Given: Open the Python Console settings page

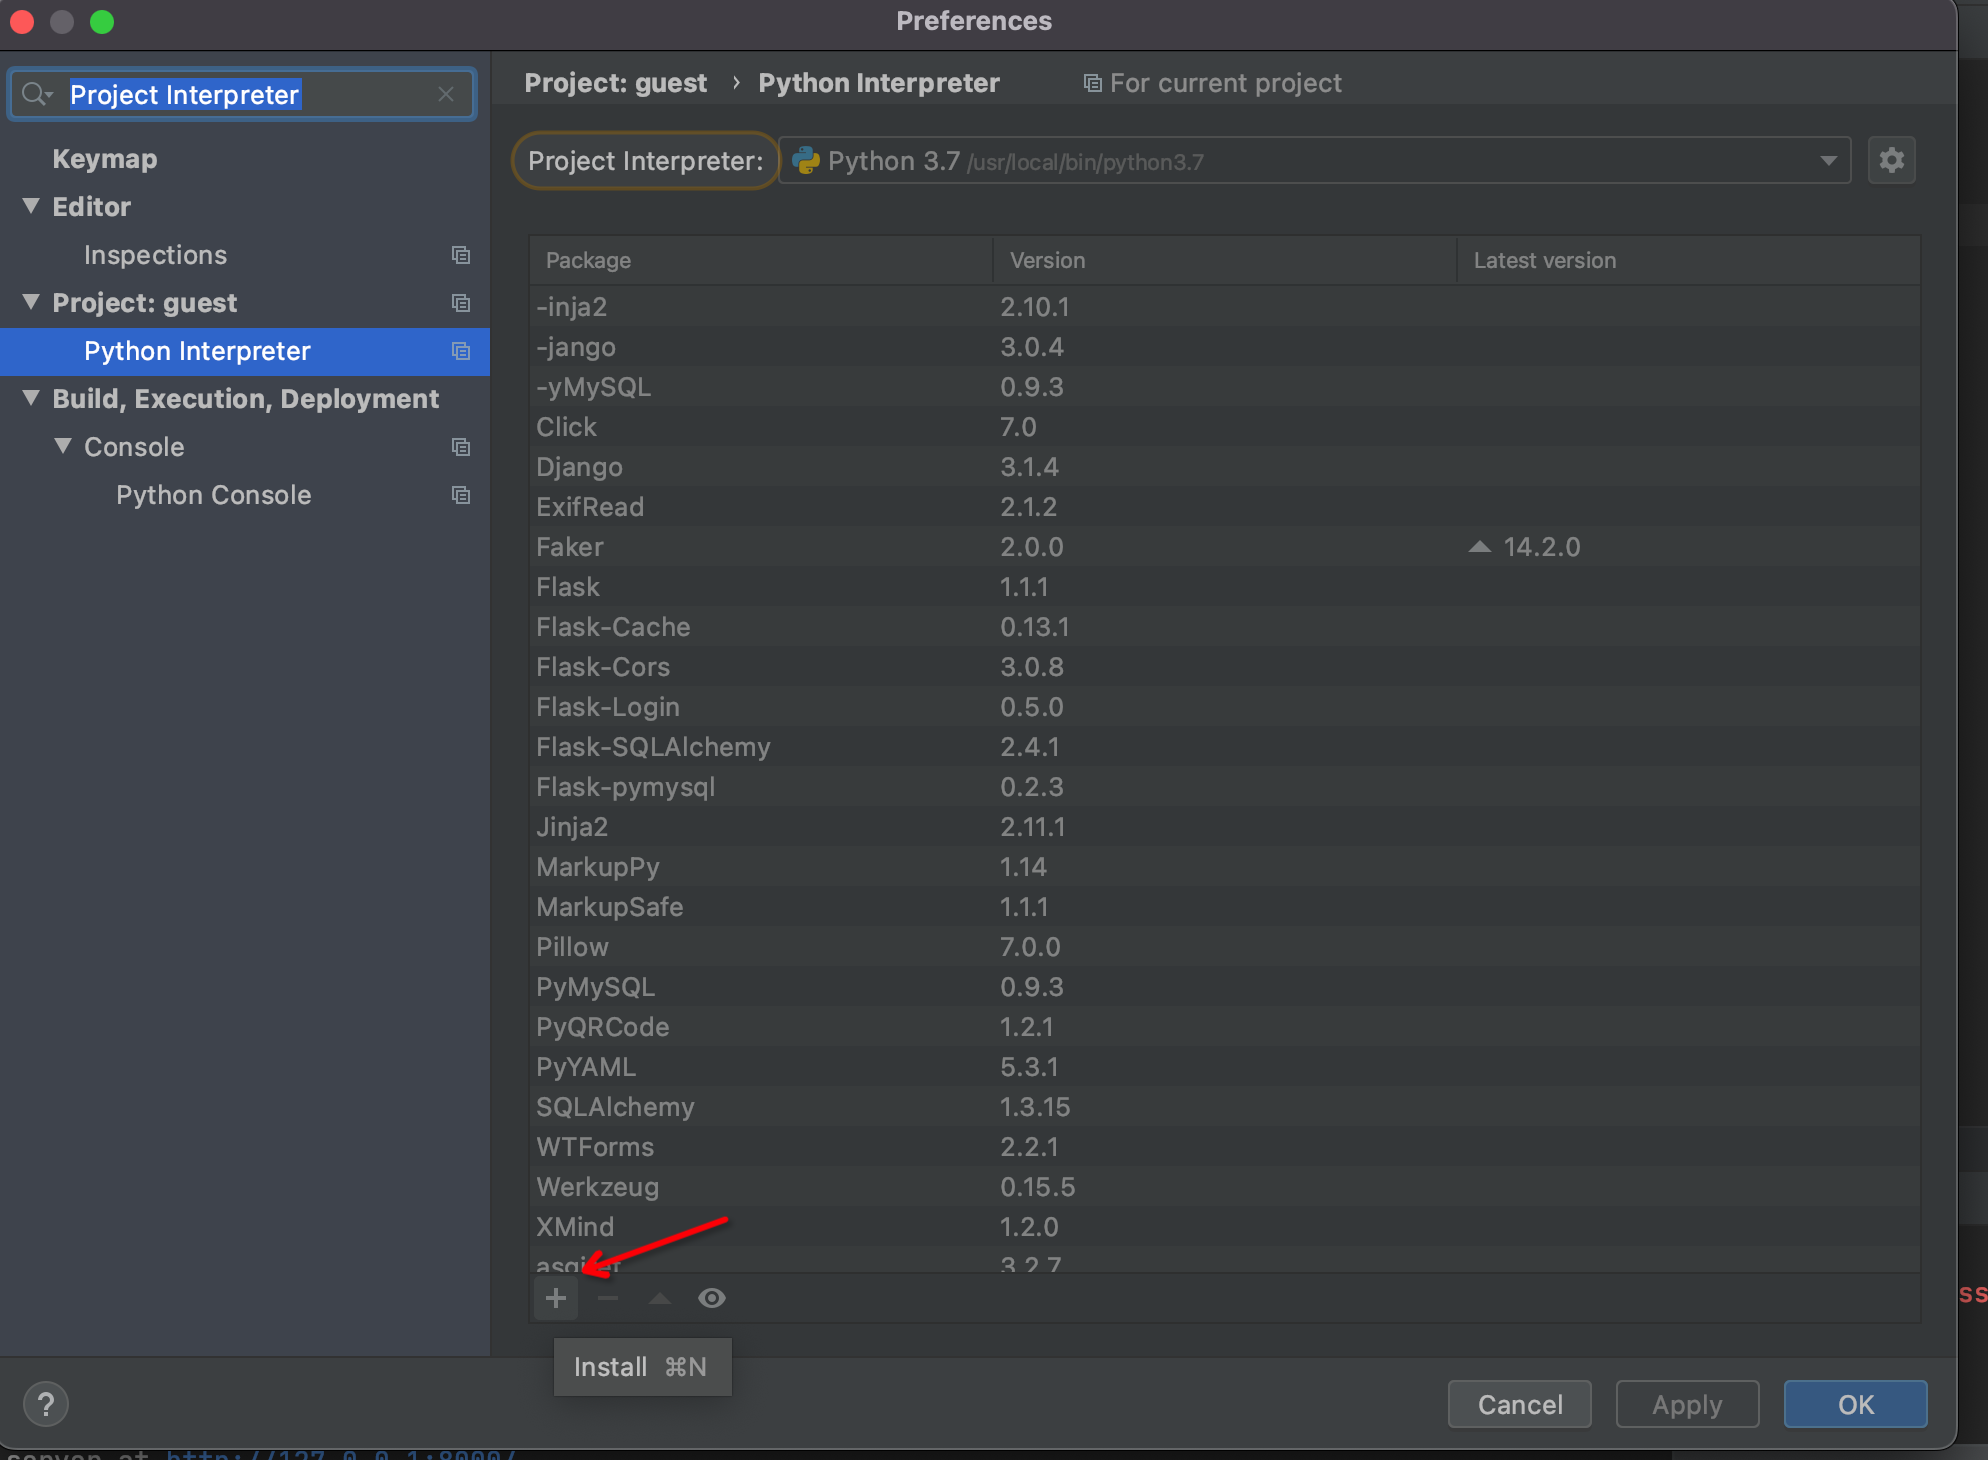Looking at the screenshot, I should pyautogui.click(x=213, y=495).
